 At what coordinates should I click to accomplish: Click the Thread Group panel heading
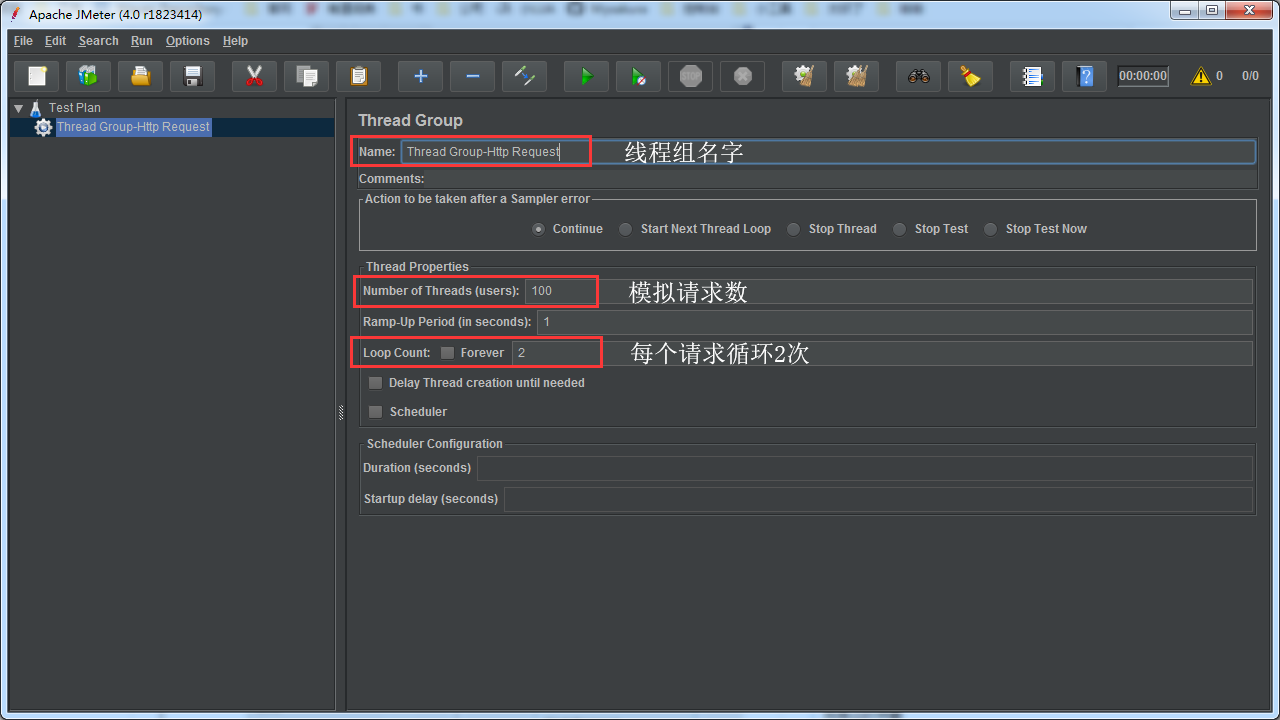(410, 120)
